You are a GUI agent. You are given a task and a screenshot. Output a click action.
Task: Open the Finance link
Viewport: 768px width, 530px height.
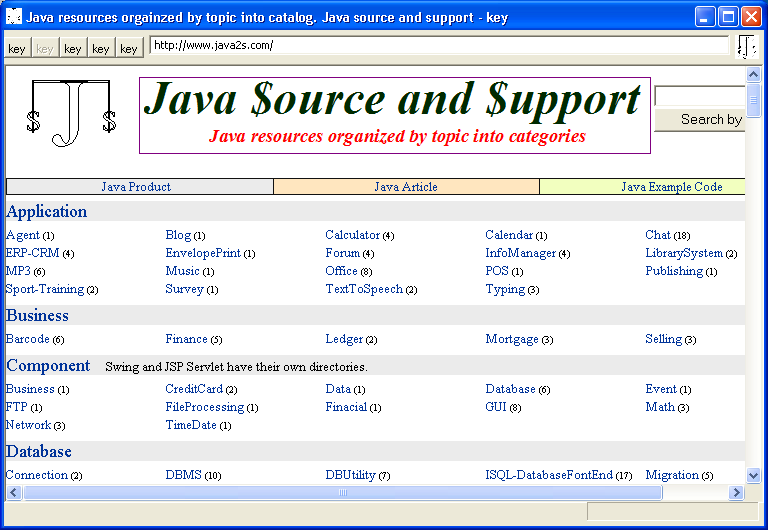tap(187, 339)
